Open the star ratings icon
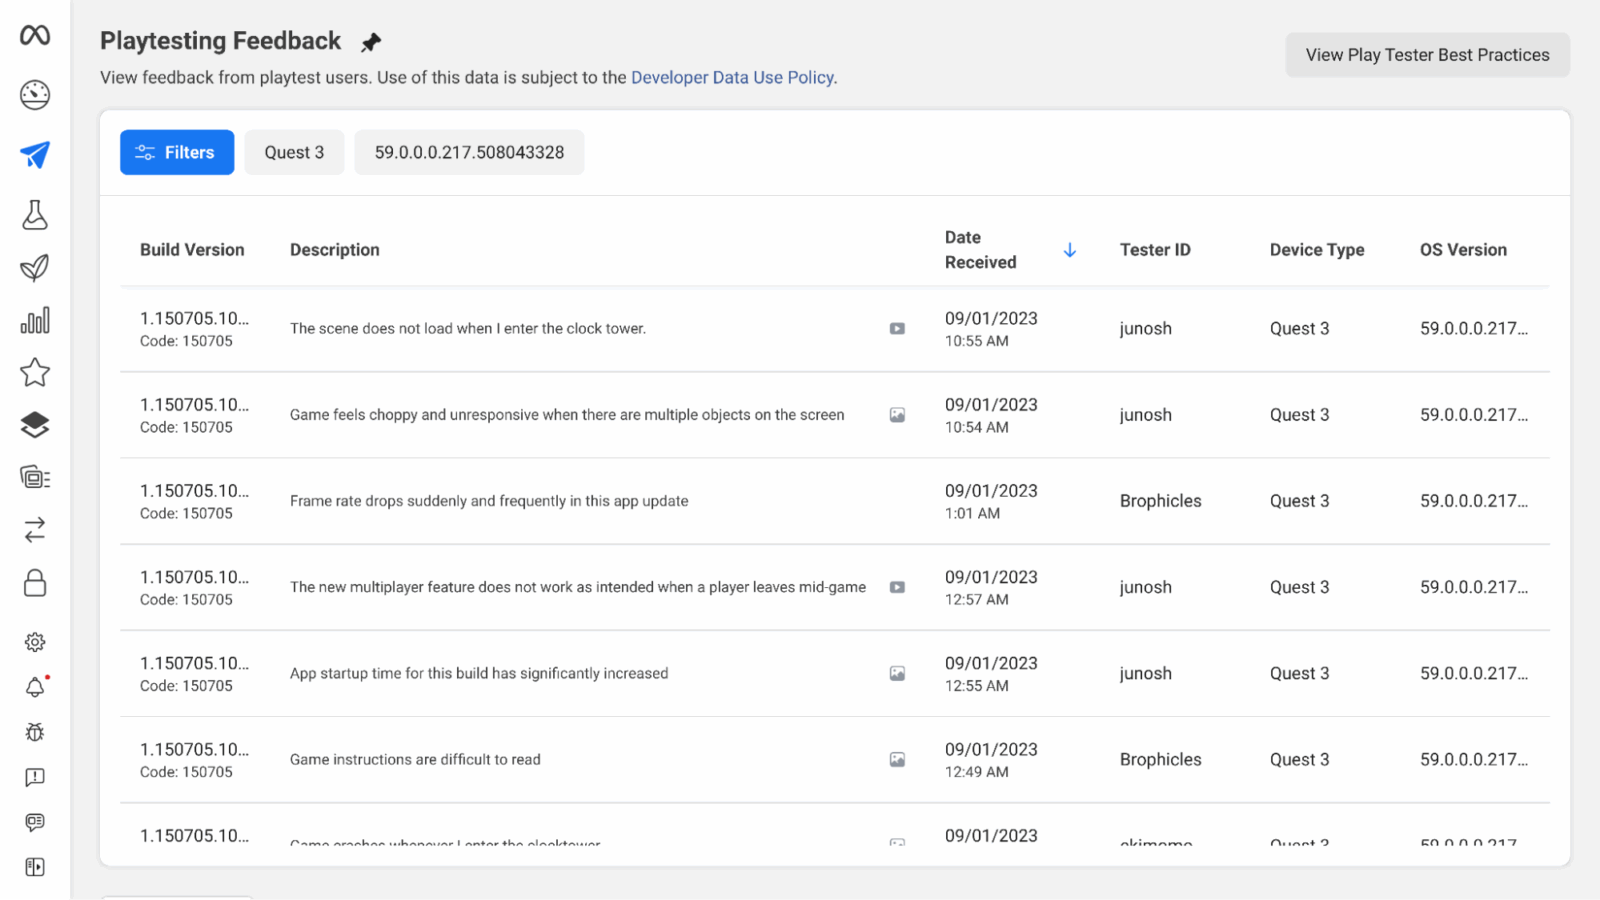Screen dimensions: 1600x900 (x=35, y=372)
